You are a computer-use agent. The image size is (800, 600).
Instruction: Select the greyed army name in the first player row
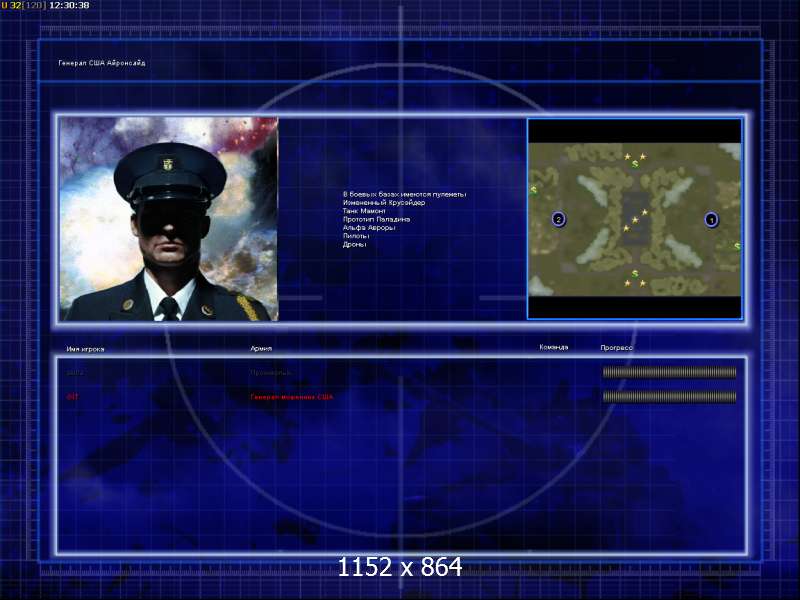[271, 372]
